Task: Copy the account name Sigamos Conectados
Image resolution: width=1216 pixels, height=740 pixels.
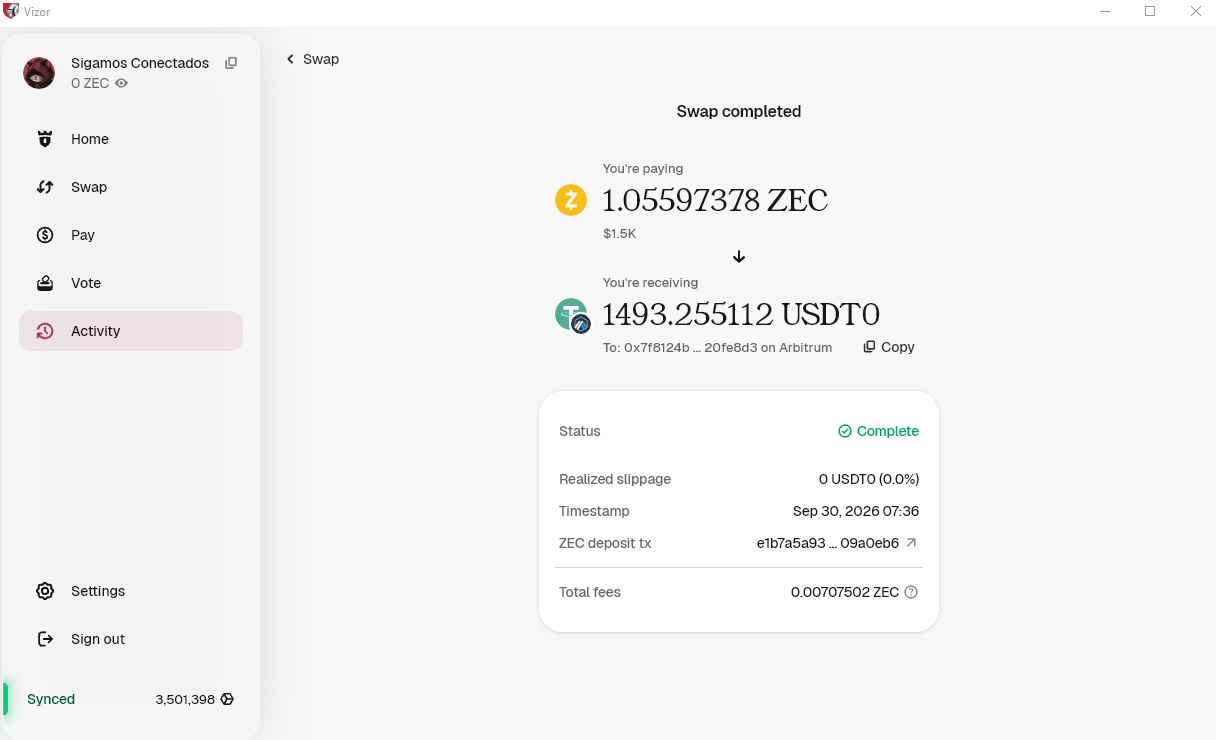Action: click(x=231, y=63)
